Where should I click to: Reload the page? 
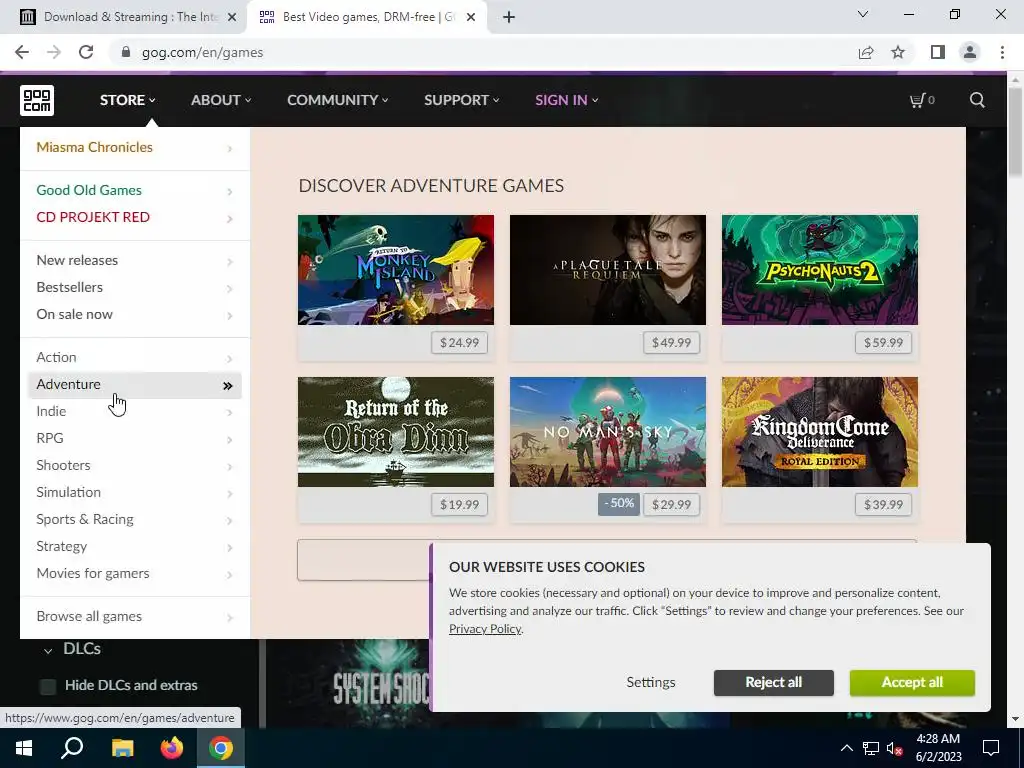[86, 52]
